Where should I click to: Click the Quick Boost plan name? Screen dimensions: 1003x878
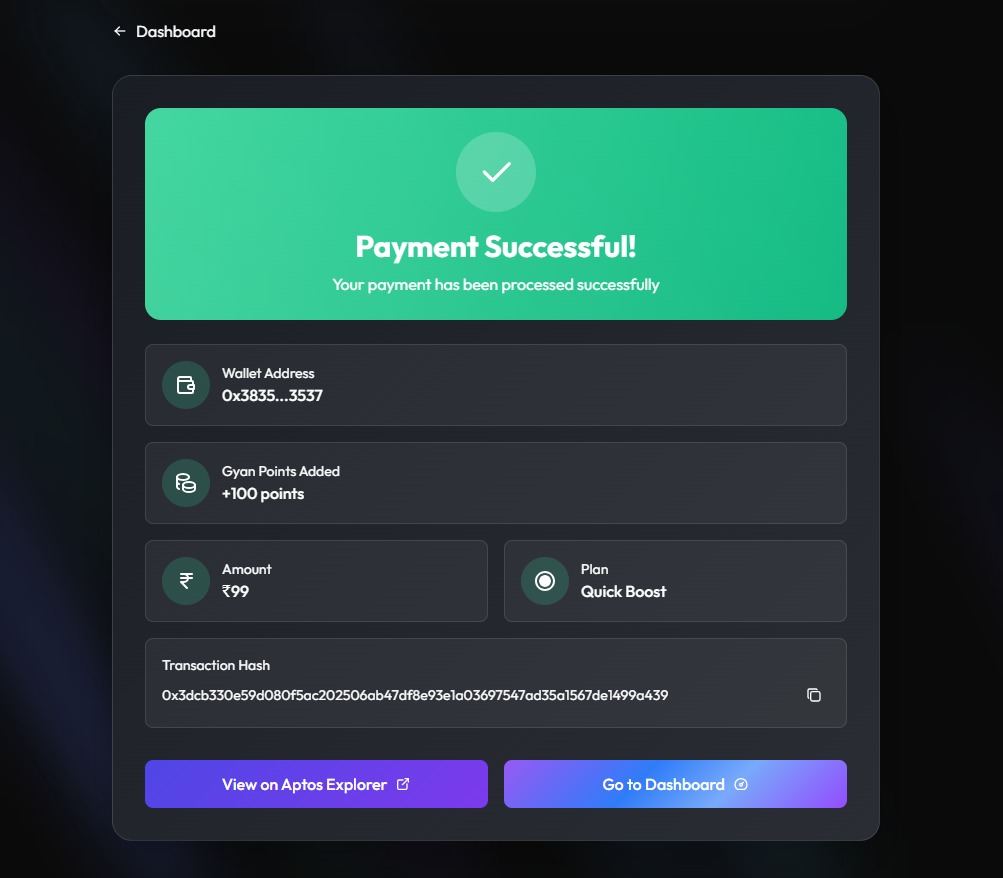tap(623, 592)
